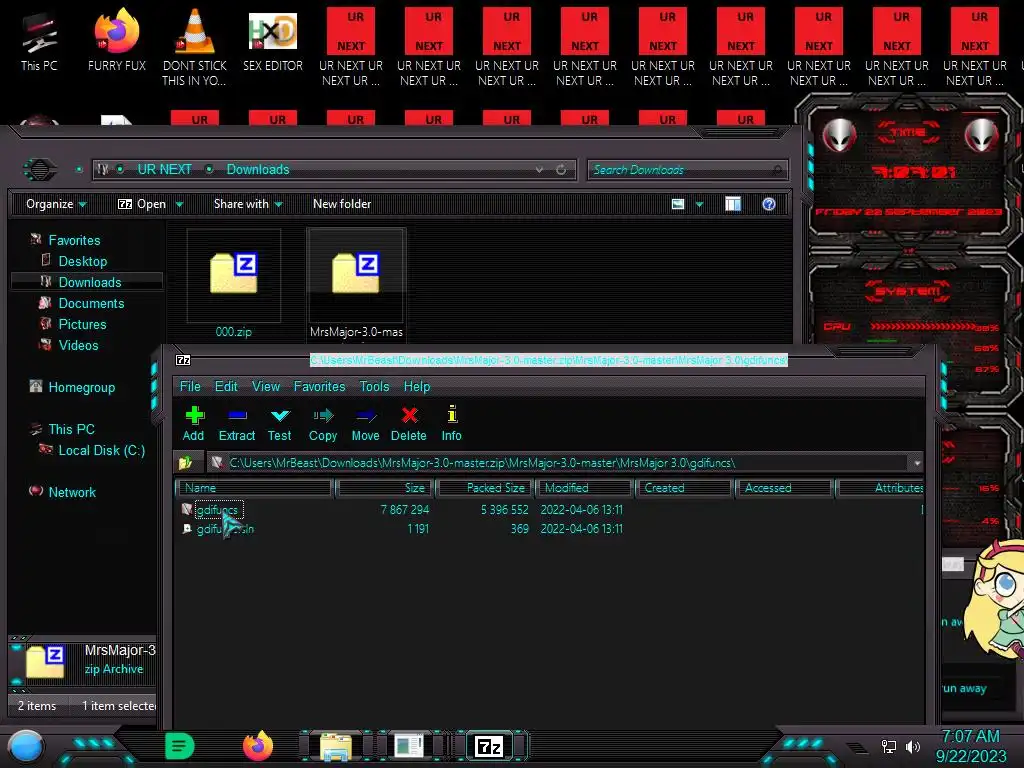Sort by Packed Size column
Image resolution: width=1024 pixels, height=768 pixels.
tap(485, 488)
